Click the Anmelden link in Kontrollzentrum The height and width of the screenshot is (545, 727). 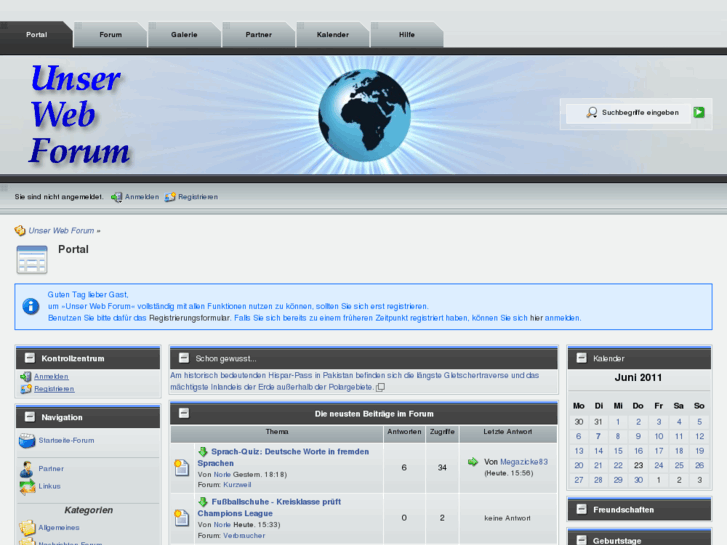(51, 377)
